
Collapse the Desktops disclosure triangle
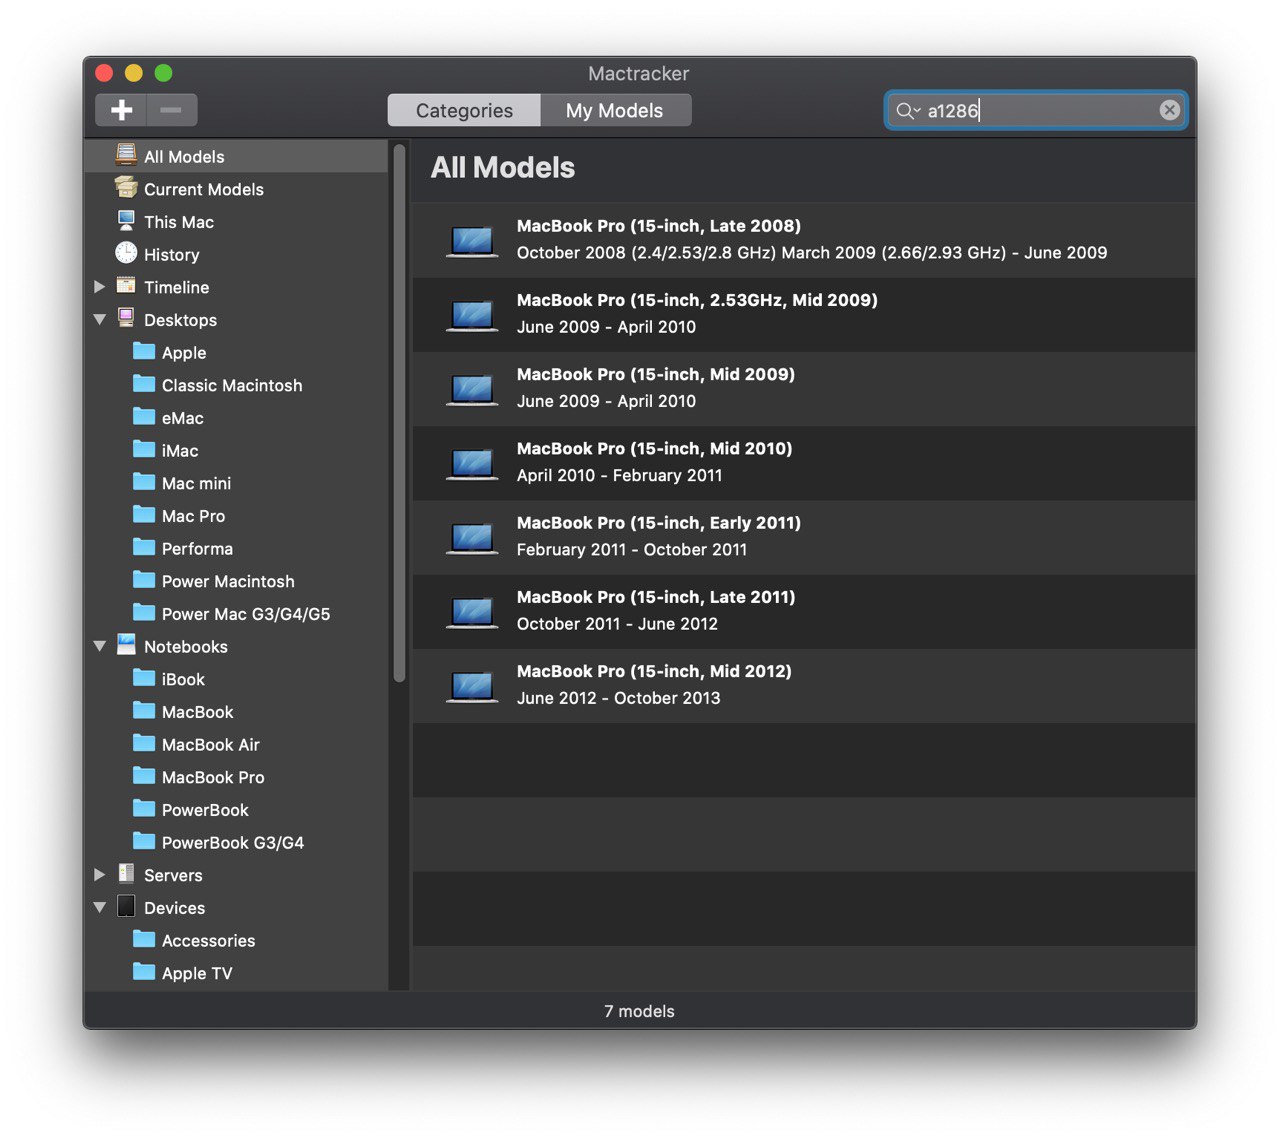point(100,320)
